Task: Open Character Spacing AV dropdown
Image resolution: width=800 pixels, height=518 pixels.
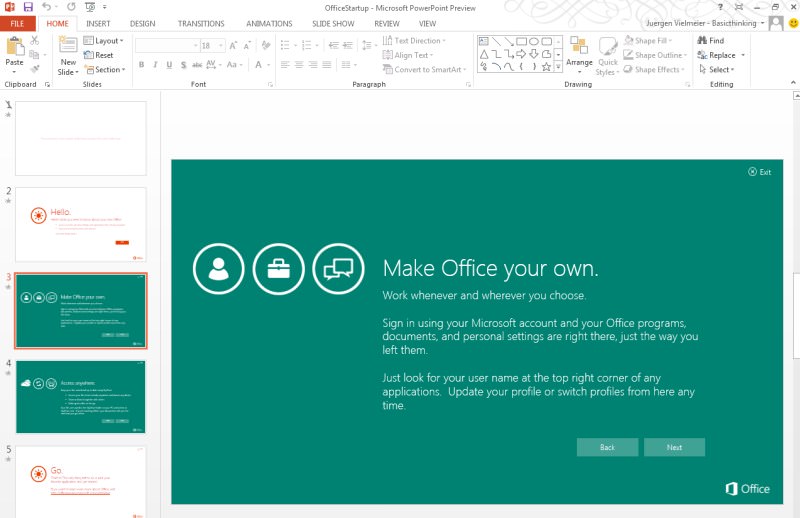Action: (x=214, y=65)
